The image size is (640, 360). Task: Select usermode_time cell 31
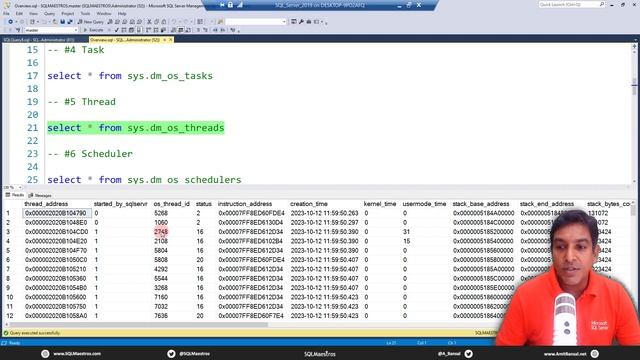pyautogui.click(x=406, y=232)
